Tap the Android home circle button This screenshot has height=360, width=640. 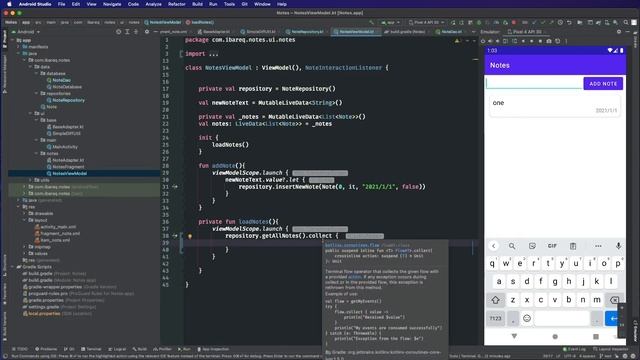click(555, 336)
